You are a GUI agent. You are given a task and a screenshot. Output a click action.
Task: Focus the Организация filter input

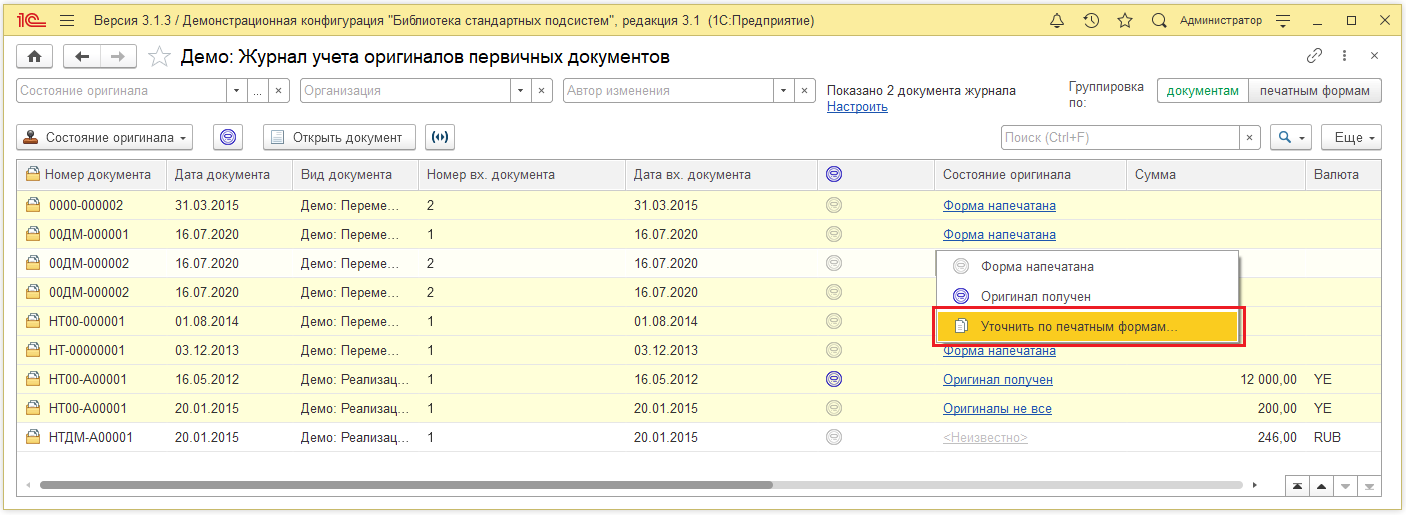tap(405, 90)
